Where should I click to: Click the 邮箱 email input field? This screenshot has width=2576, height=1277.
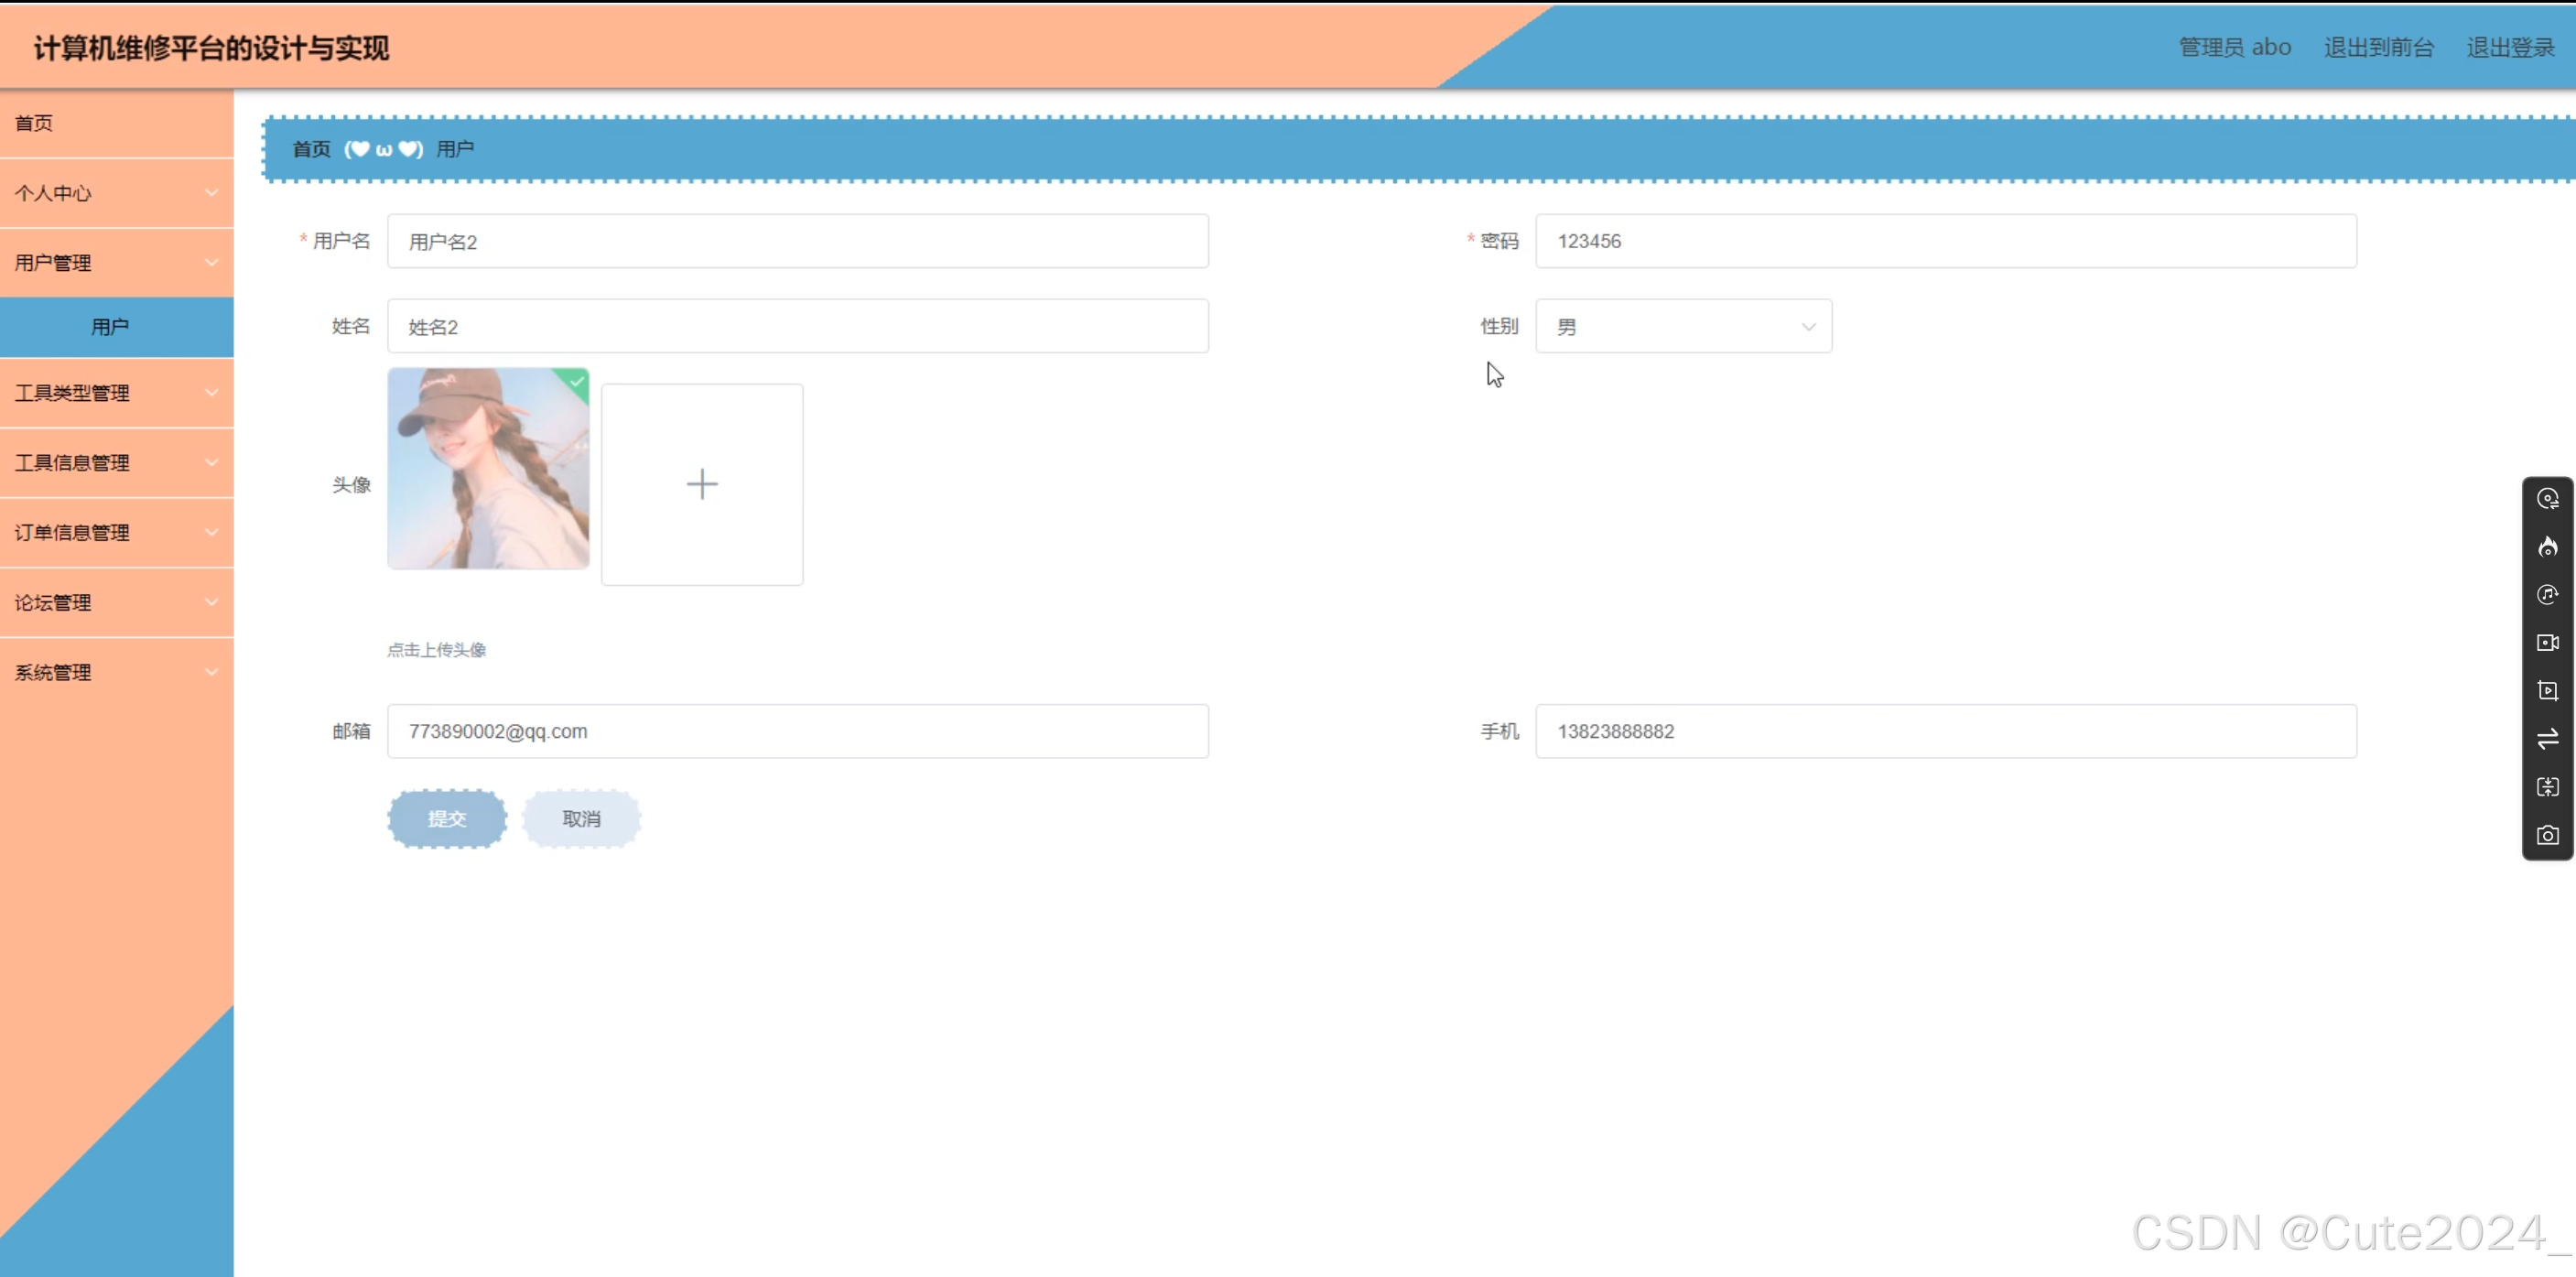797,730
